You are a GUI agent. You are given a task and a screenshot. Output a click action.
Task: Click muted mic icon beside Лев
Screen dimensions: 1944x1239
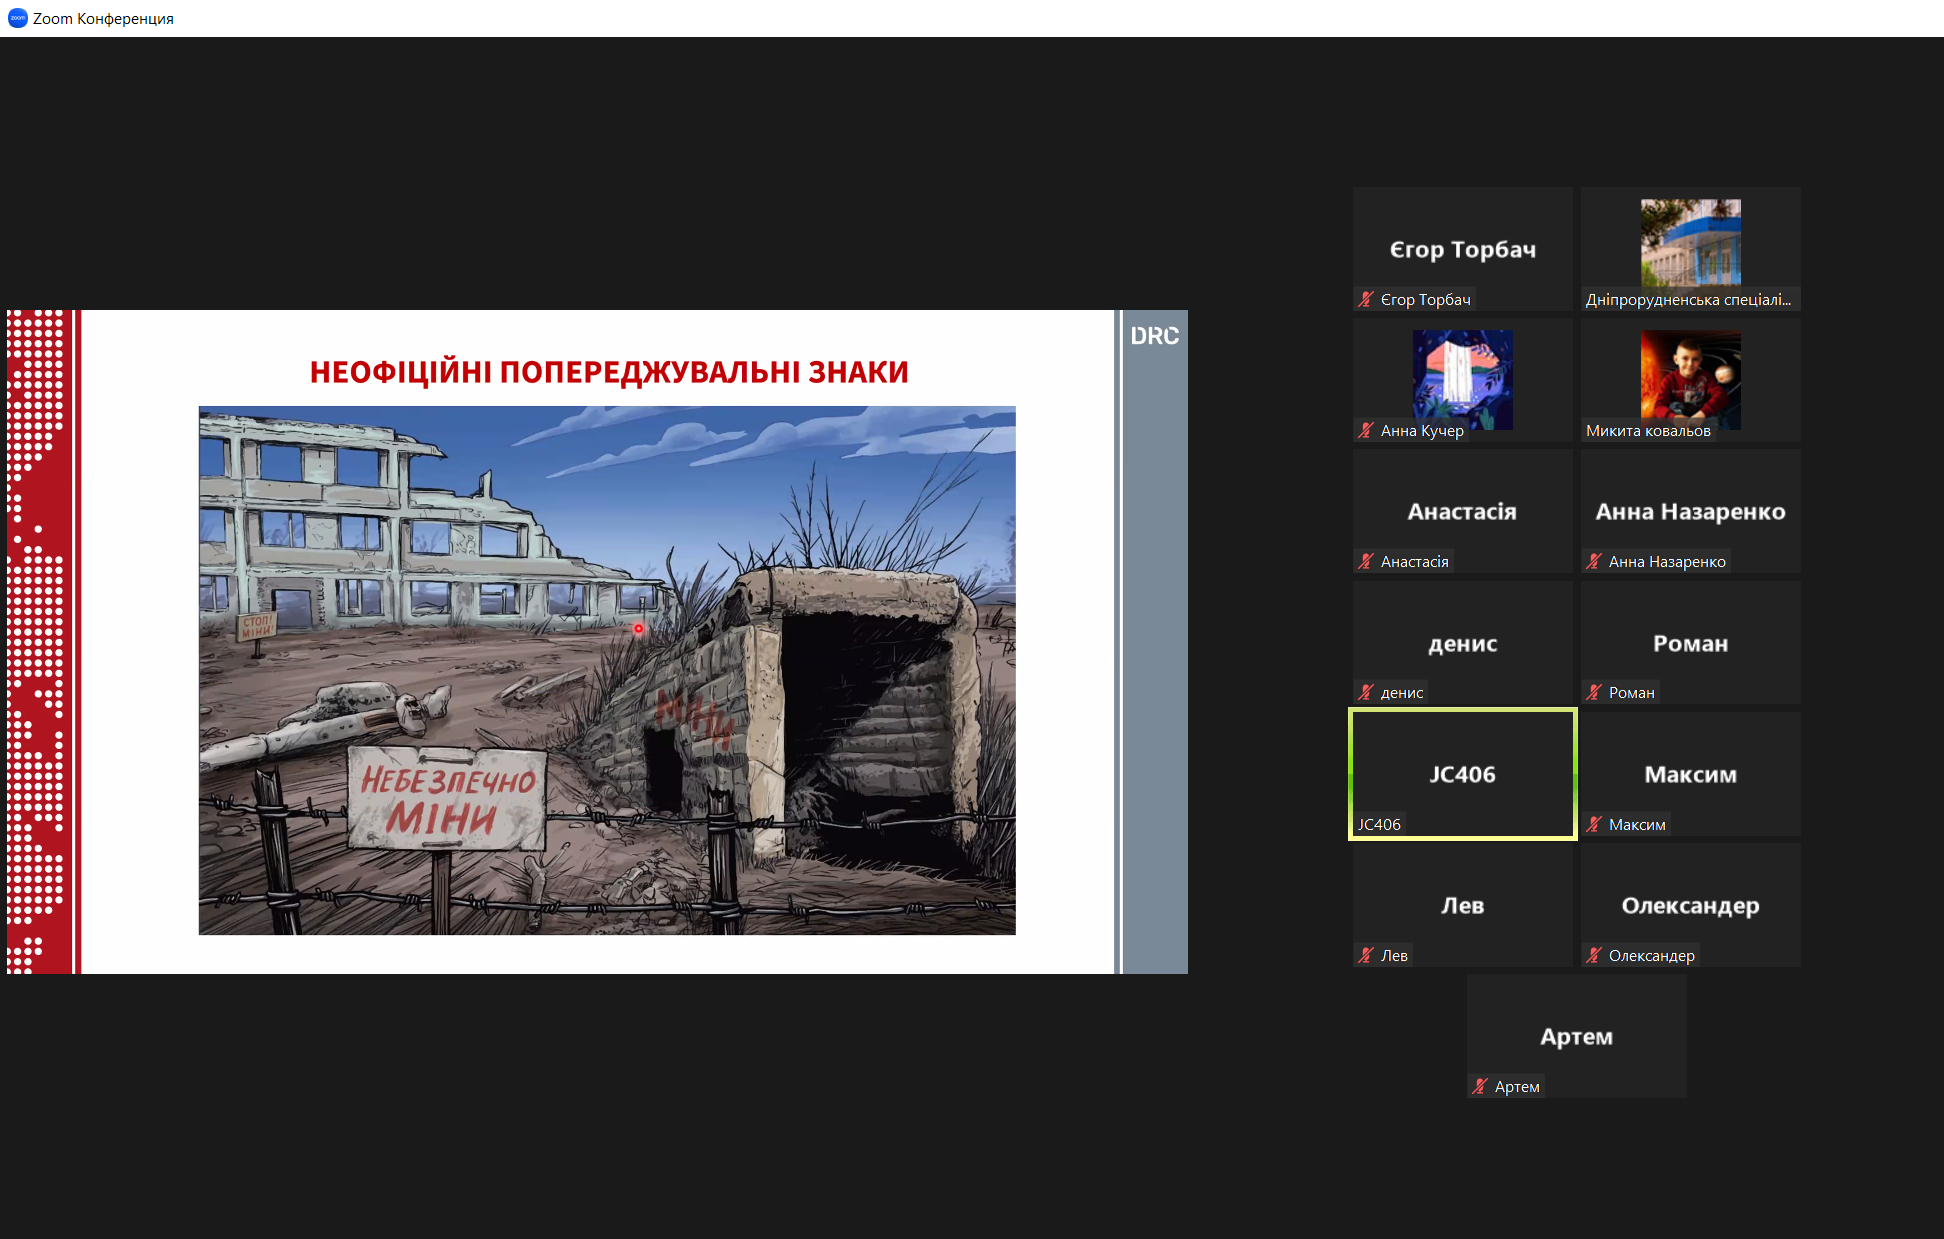coord(1366,955)
